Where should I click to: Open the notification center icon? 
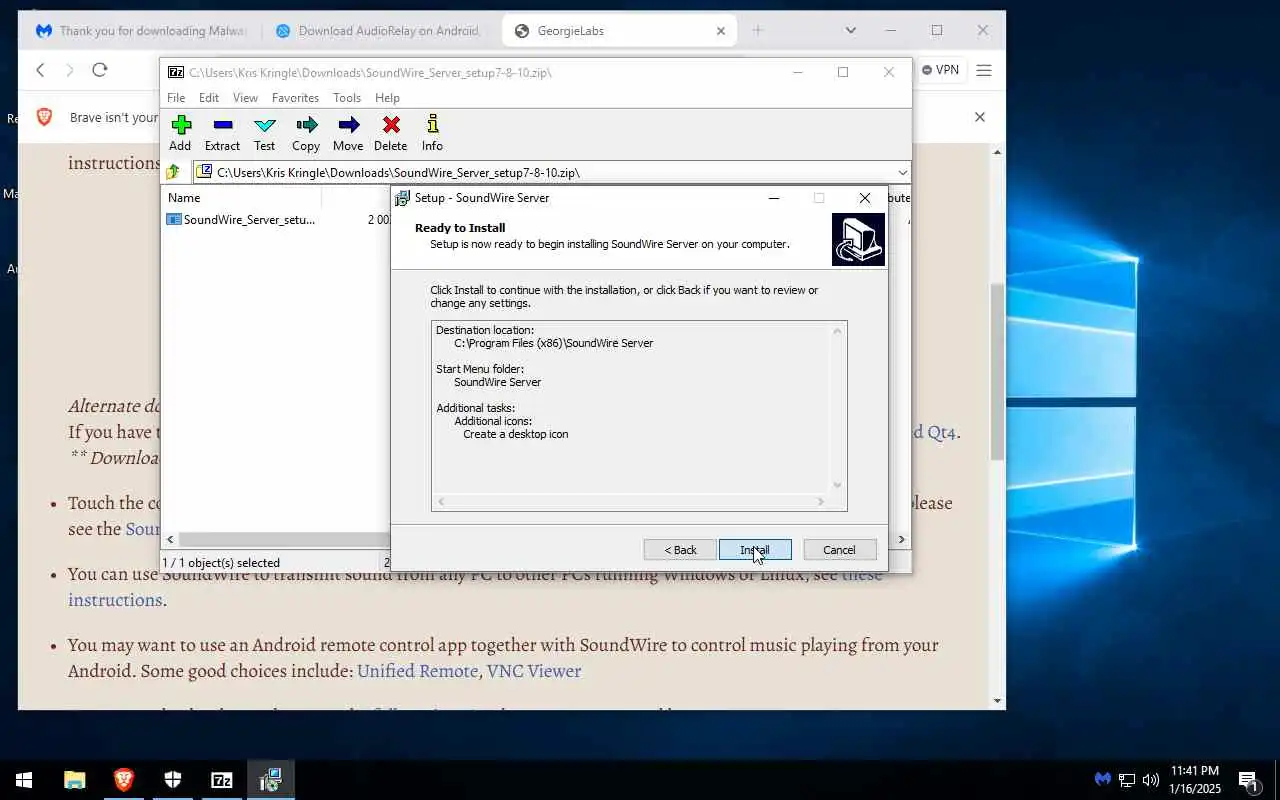point(1247,780)
